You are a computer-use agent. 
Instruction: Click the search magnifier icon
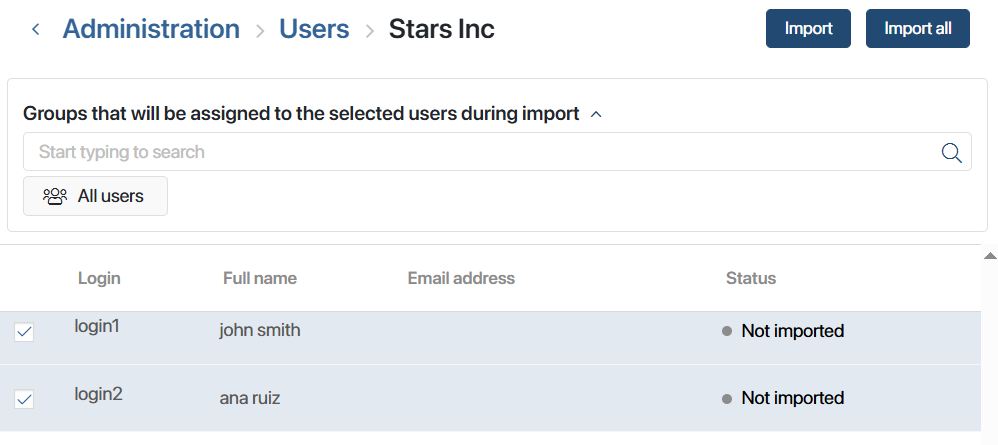(951, 152)
